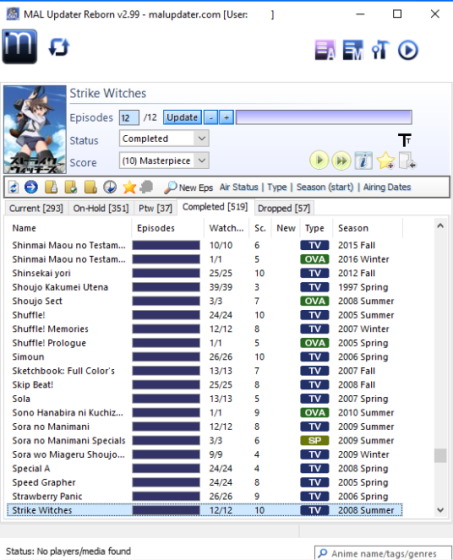Click the list's vertical scrollbar thumb
This screenshot has width=453, height=560.
440,455
